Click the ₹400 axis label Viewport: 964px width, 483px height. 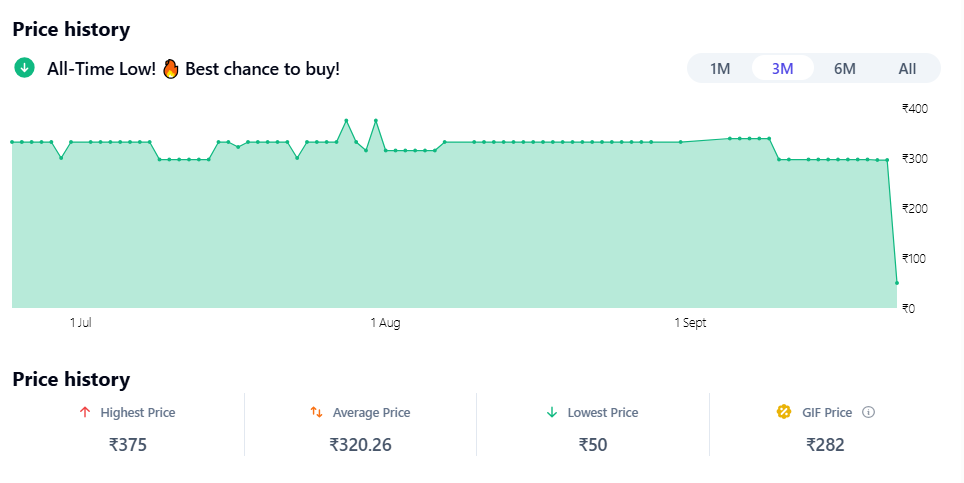[915, 108]
